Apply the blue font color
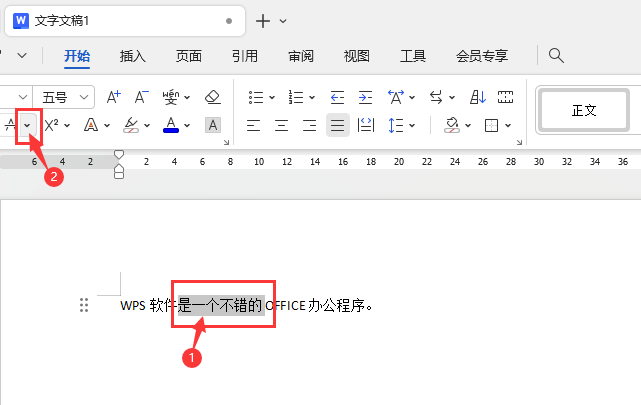This screenshot has width=641, height=405. click(171, 125)
